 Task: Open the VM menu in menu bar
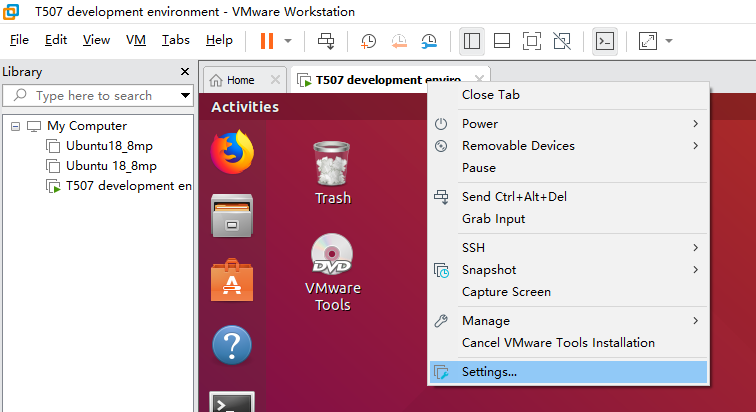point(135,40)
